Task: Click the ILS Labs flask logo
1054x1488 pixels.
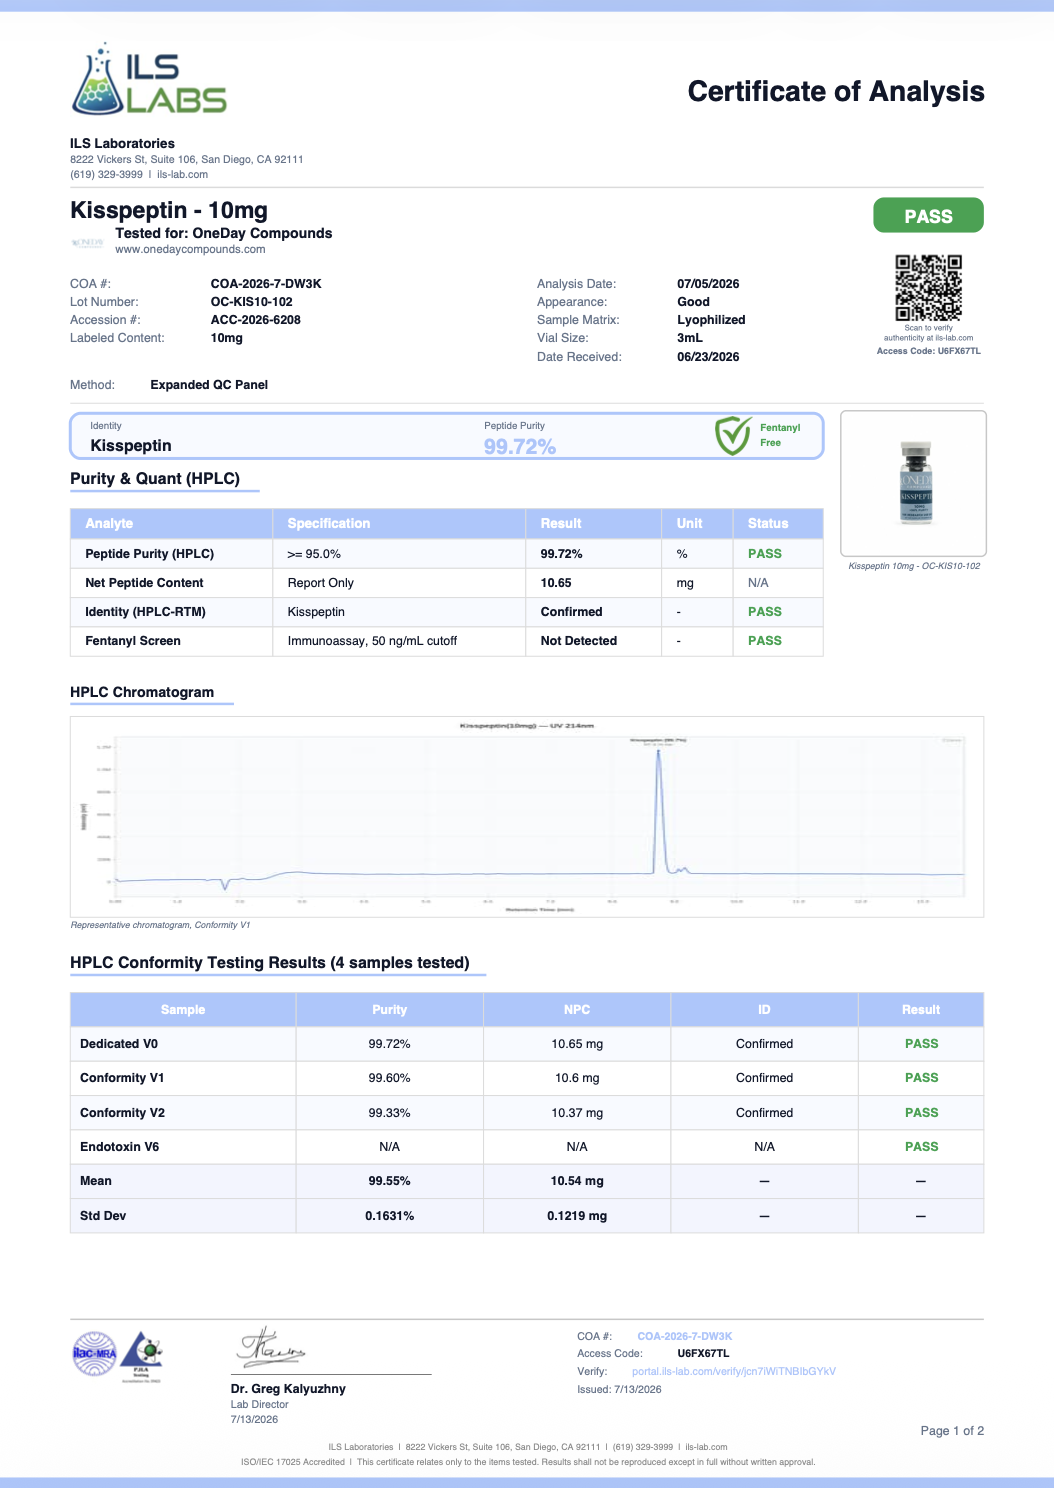Action: (149, 78)
